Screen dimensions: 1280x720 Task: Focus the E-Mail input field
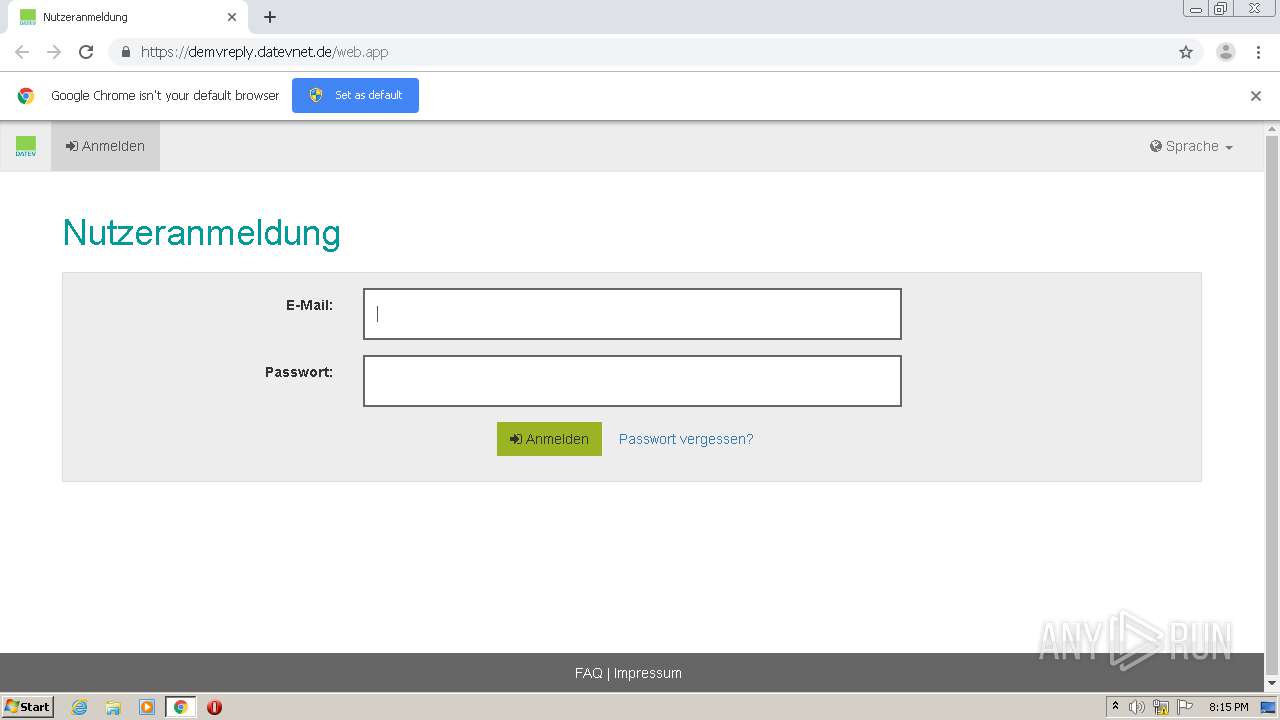pyautogui.click(x=632, y=314)
